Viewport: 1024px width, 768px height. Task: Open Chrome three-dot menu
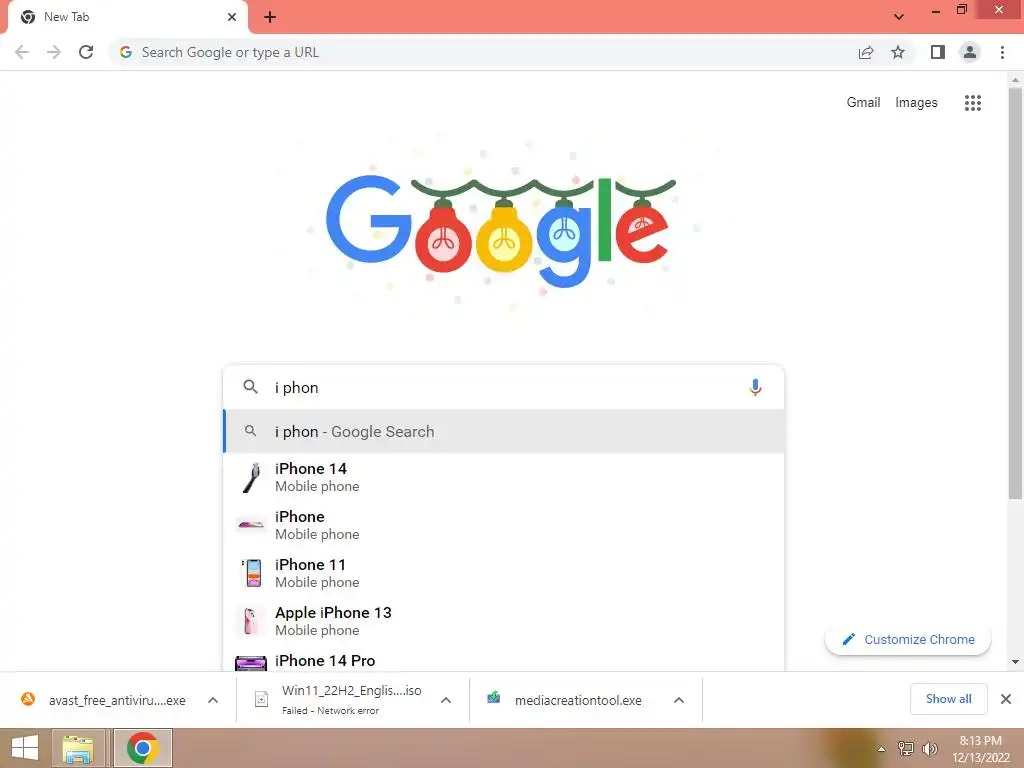1002,52
